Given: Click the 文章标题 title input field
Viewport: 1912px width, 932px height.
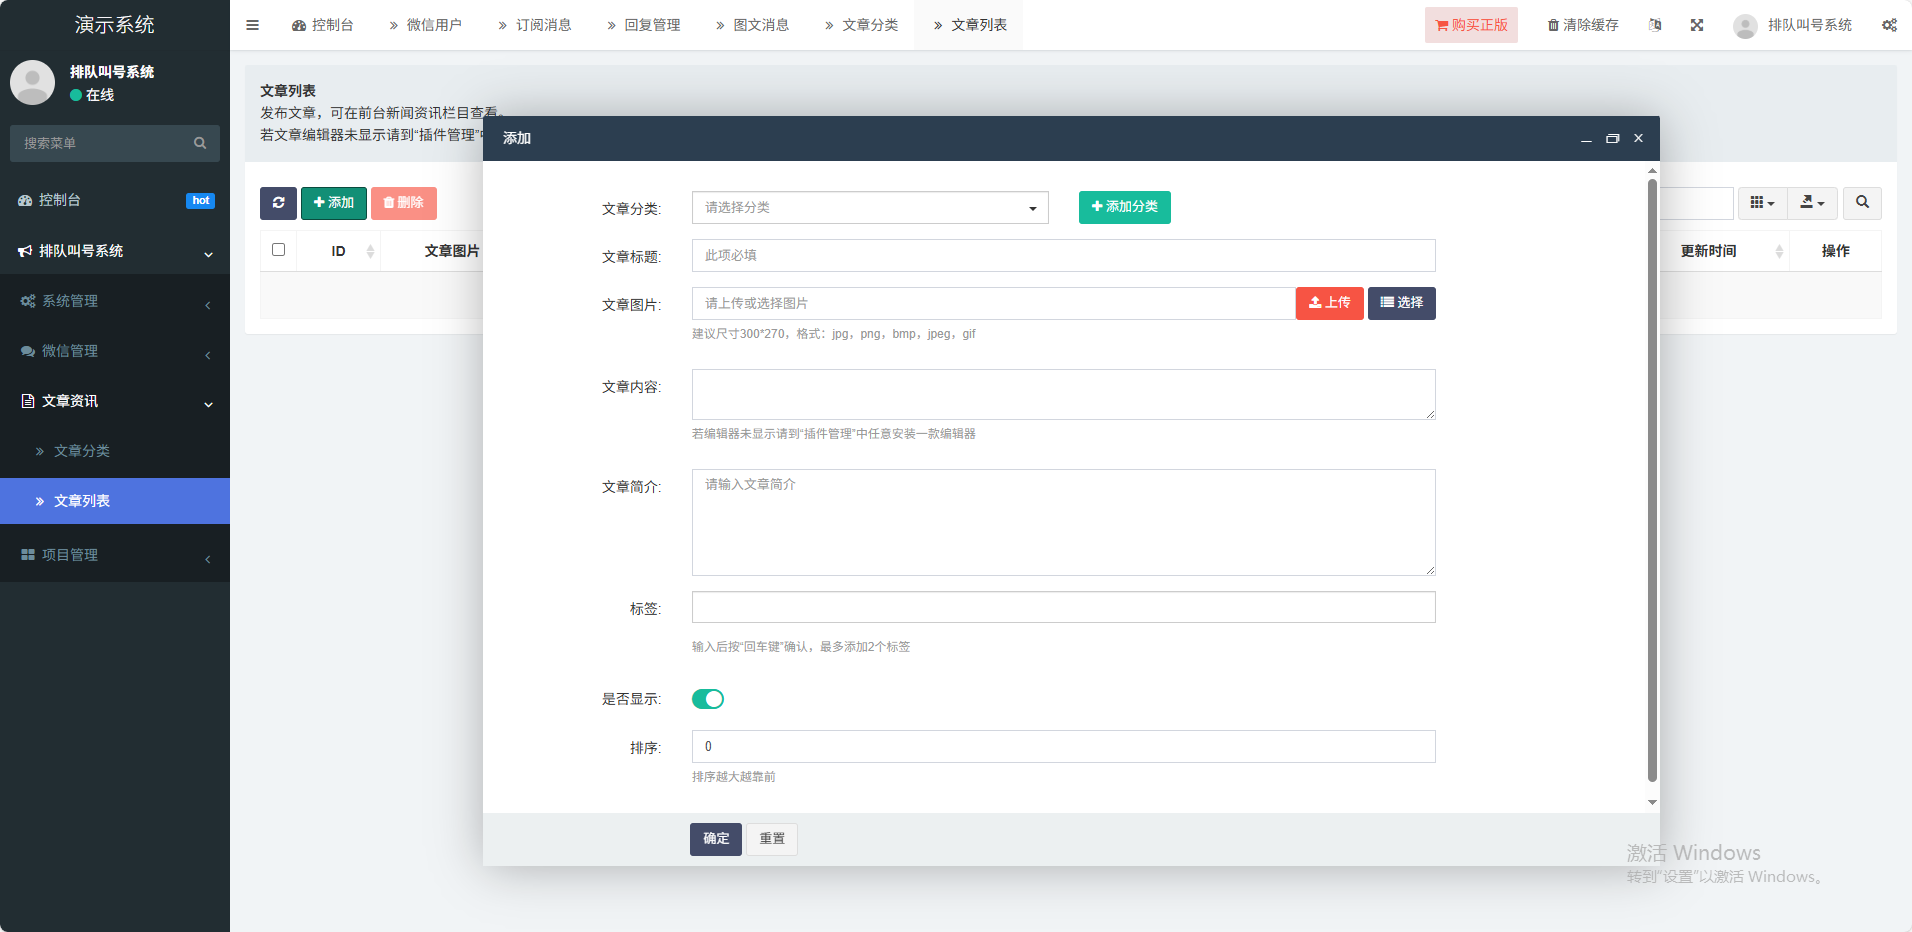Looking at the screenshot, I should (x=1063, y=256).
